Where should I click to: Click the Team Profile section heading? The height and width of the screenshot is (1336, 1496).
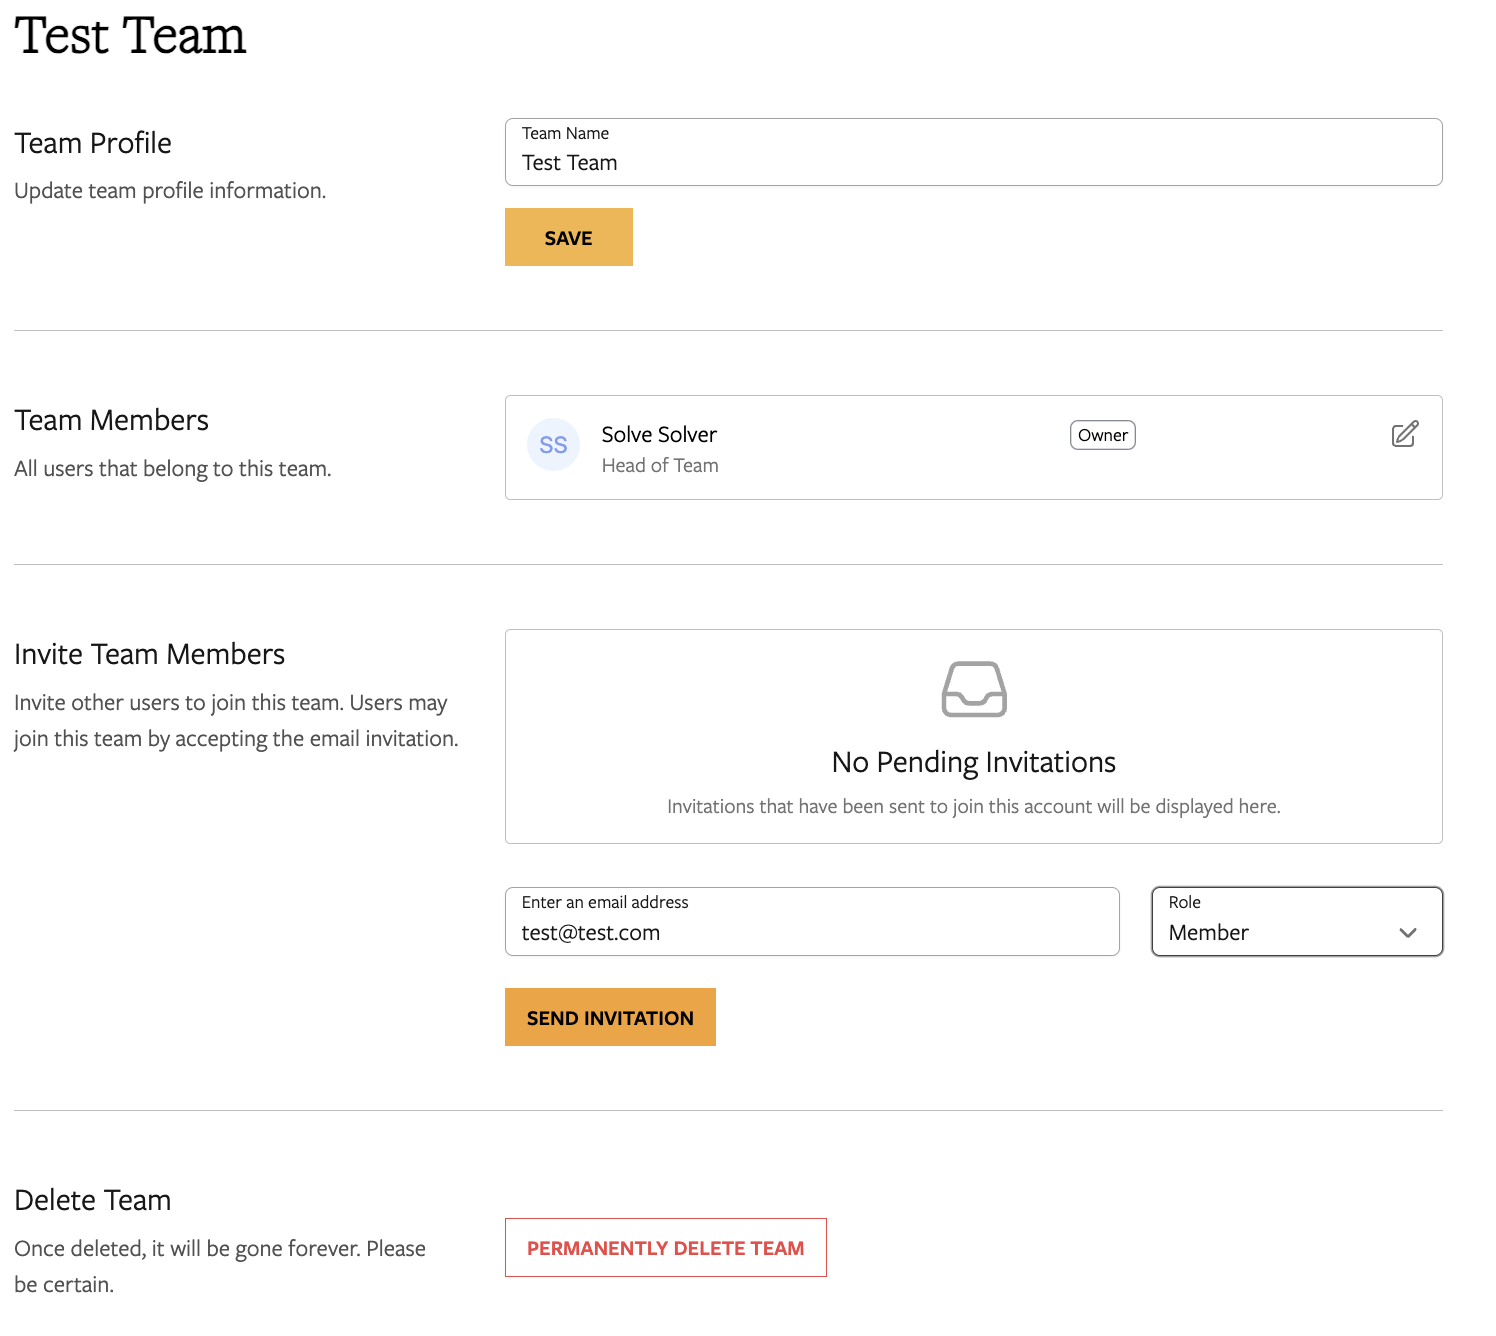93,144
